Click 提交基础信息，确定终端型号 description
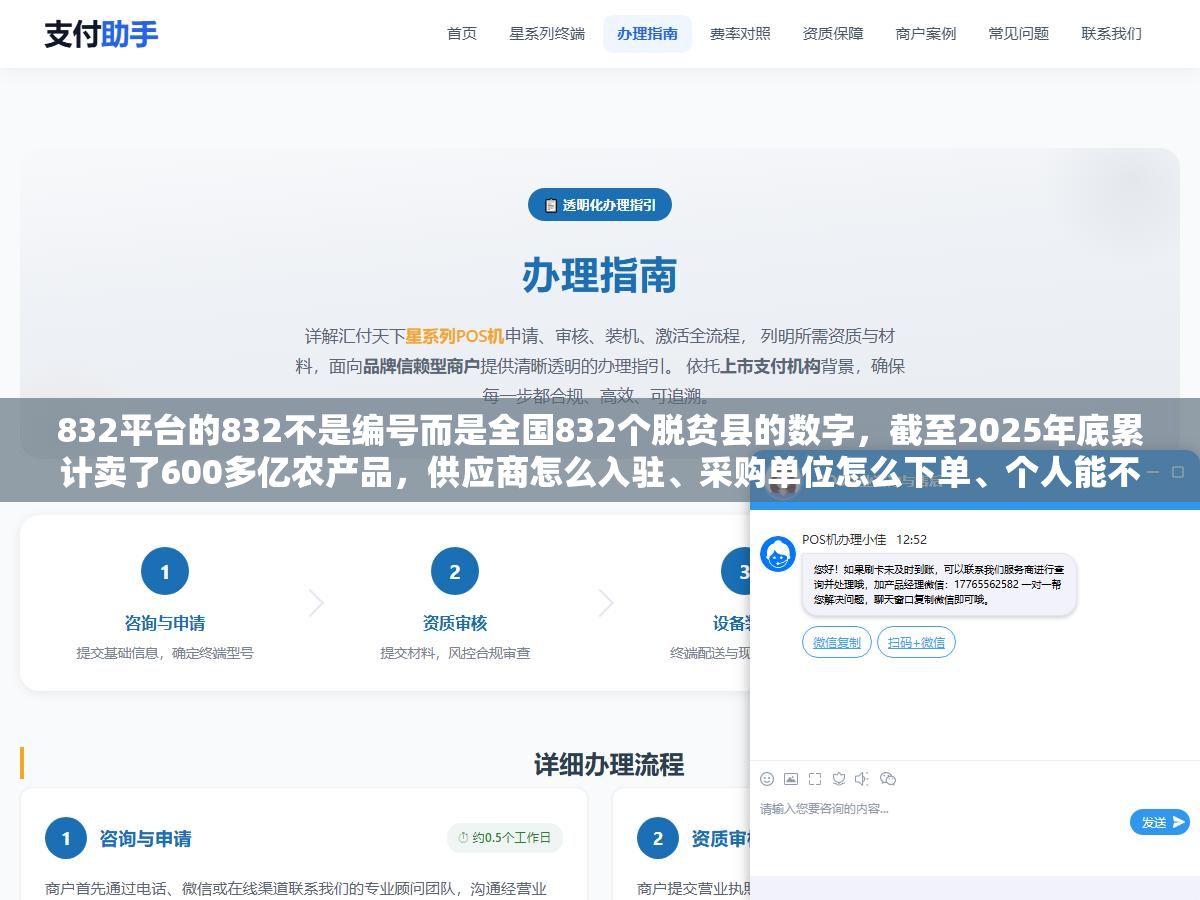 (165, 653)
